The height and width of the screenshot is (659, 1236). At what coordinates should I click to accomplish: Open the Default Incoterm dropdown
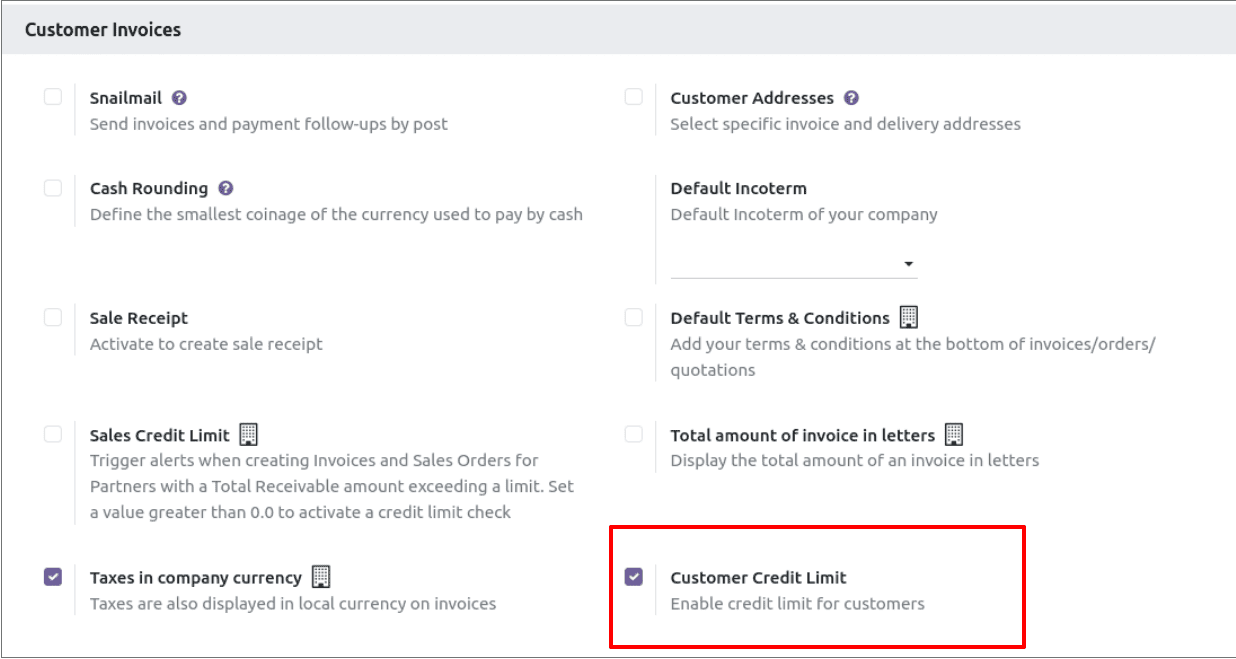pyautogui.click(x=794, y=264)
